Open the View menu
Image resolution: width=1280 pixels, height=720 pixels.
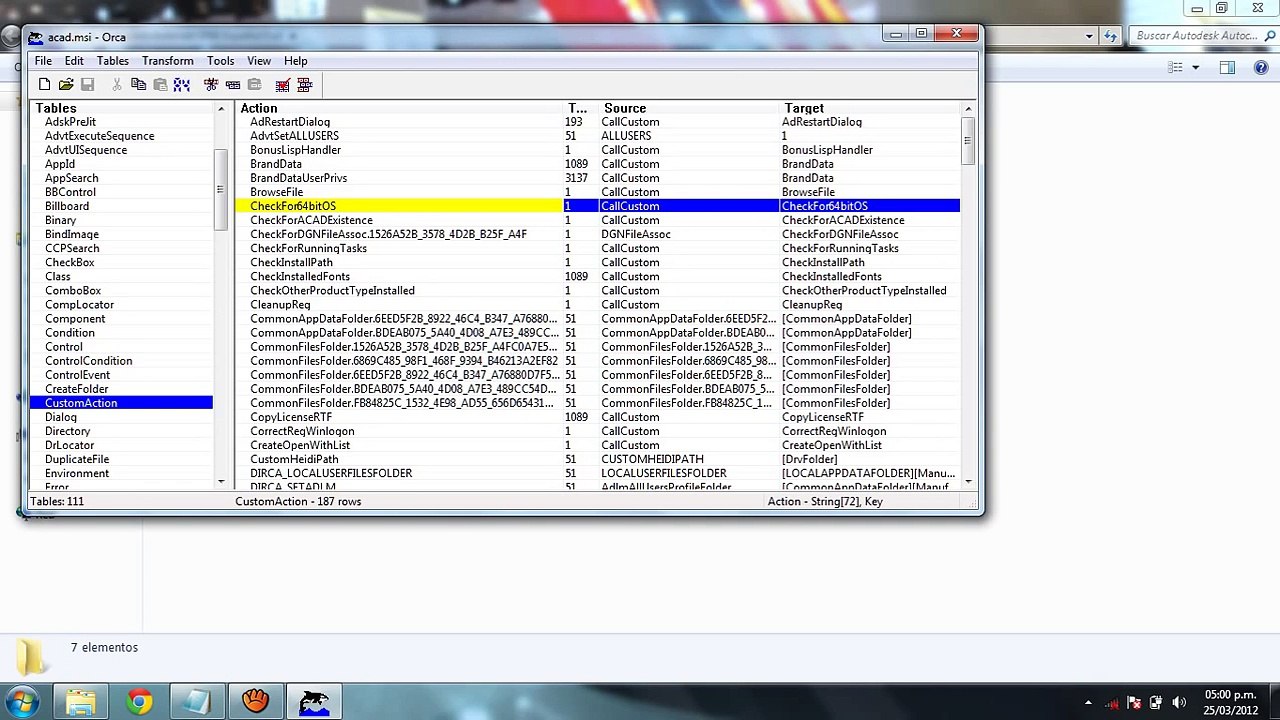(259, 61)
